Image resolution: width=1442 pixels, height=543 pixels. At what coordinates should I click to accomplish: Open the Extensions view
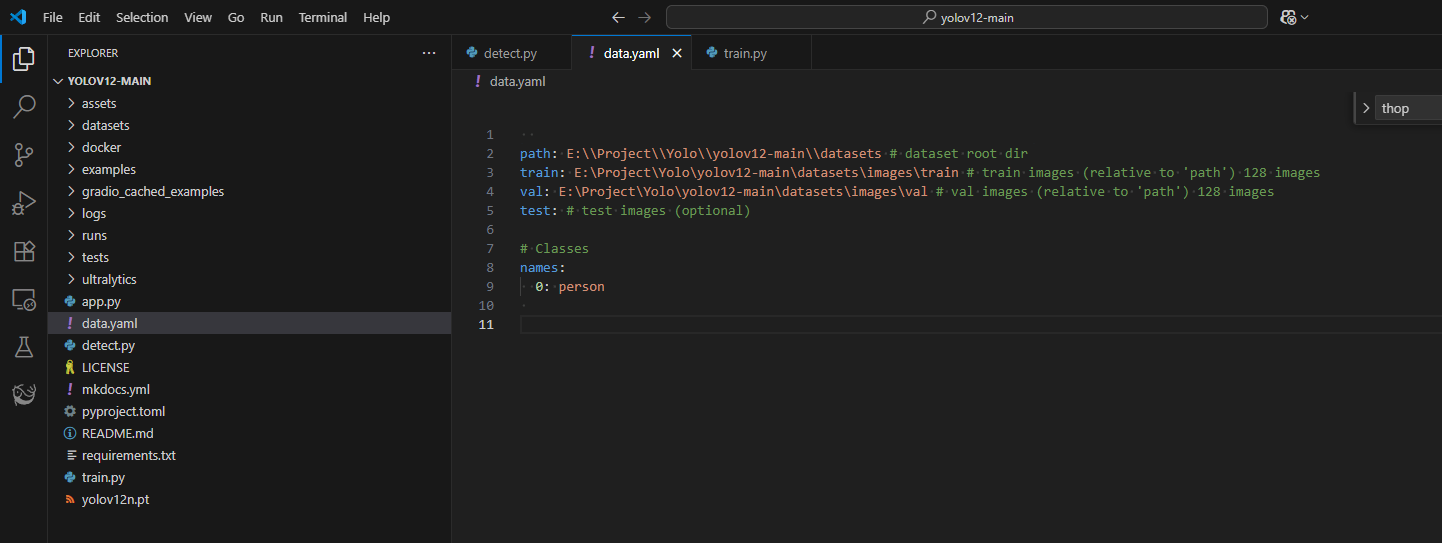pos(24,251)
